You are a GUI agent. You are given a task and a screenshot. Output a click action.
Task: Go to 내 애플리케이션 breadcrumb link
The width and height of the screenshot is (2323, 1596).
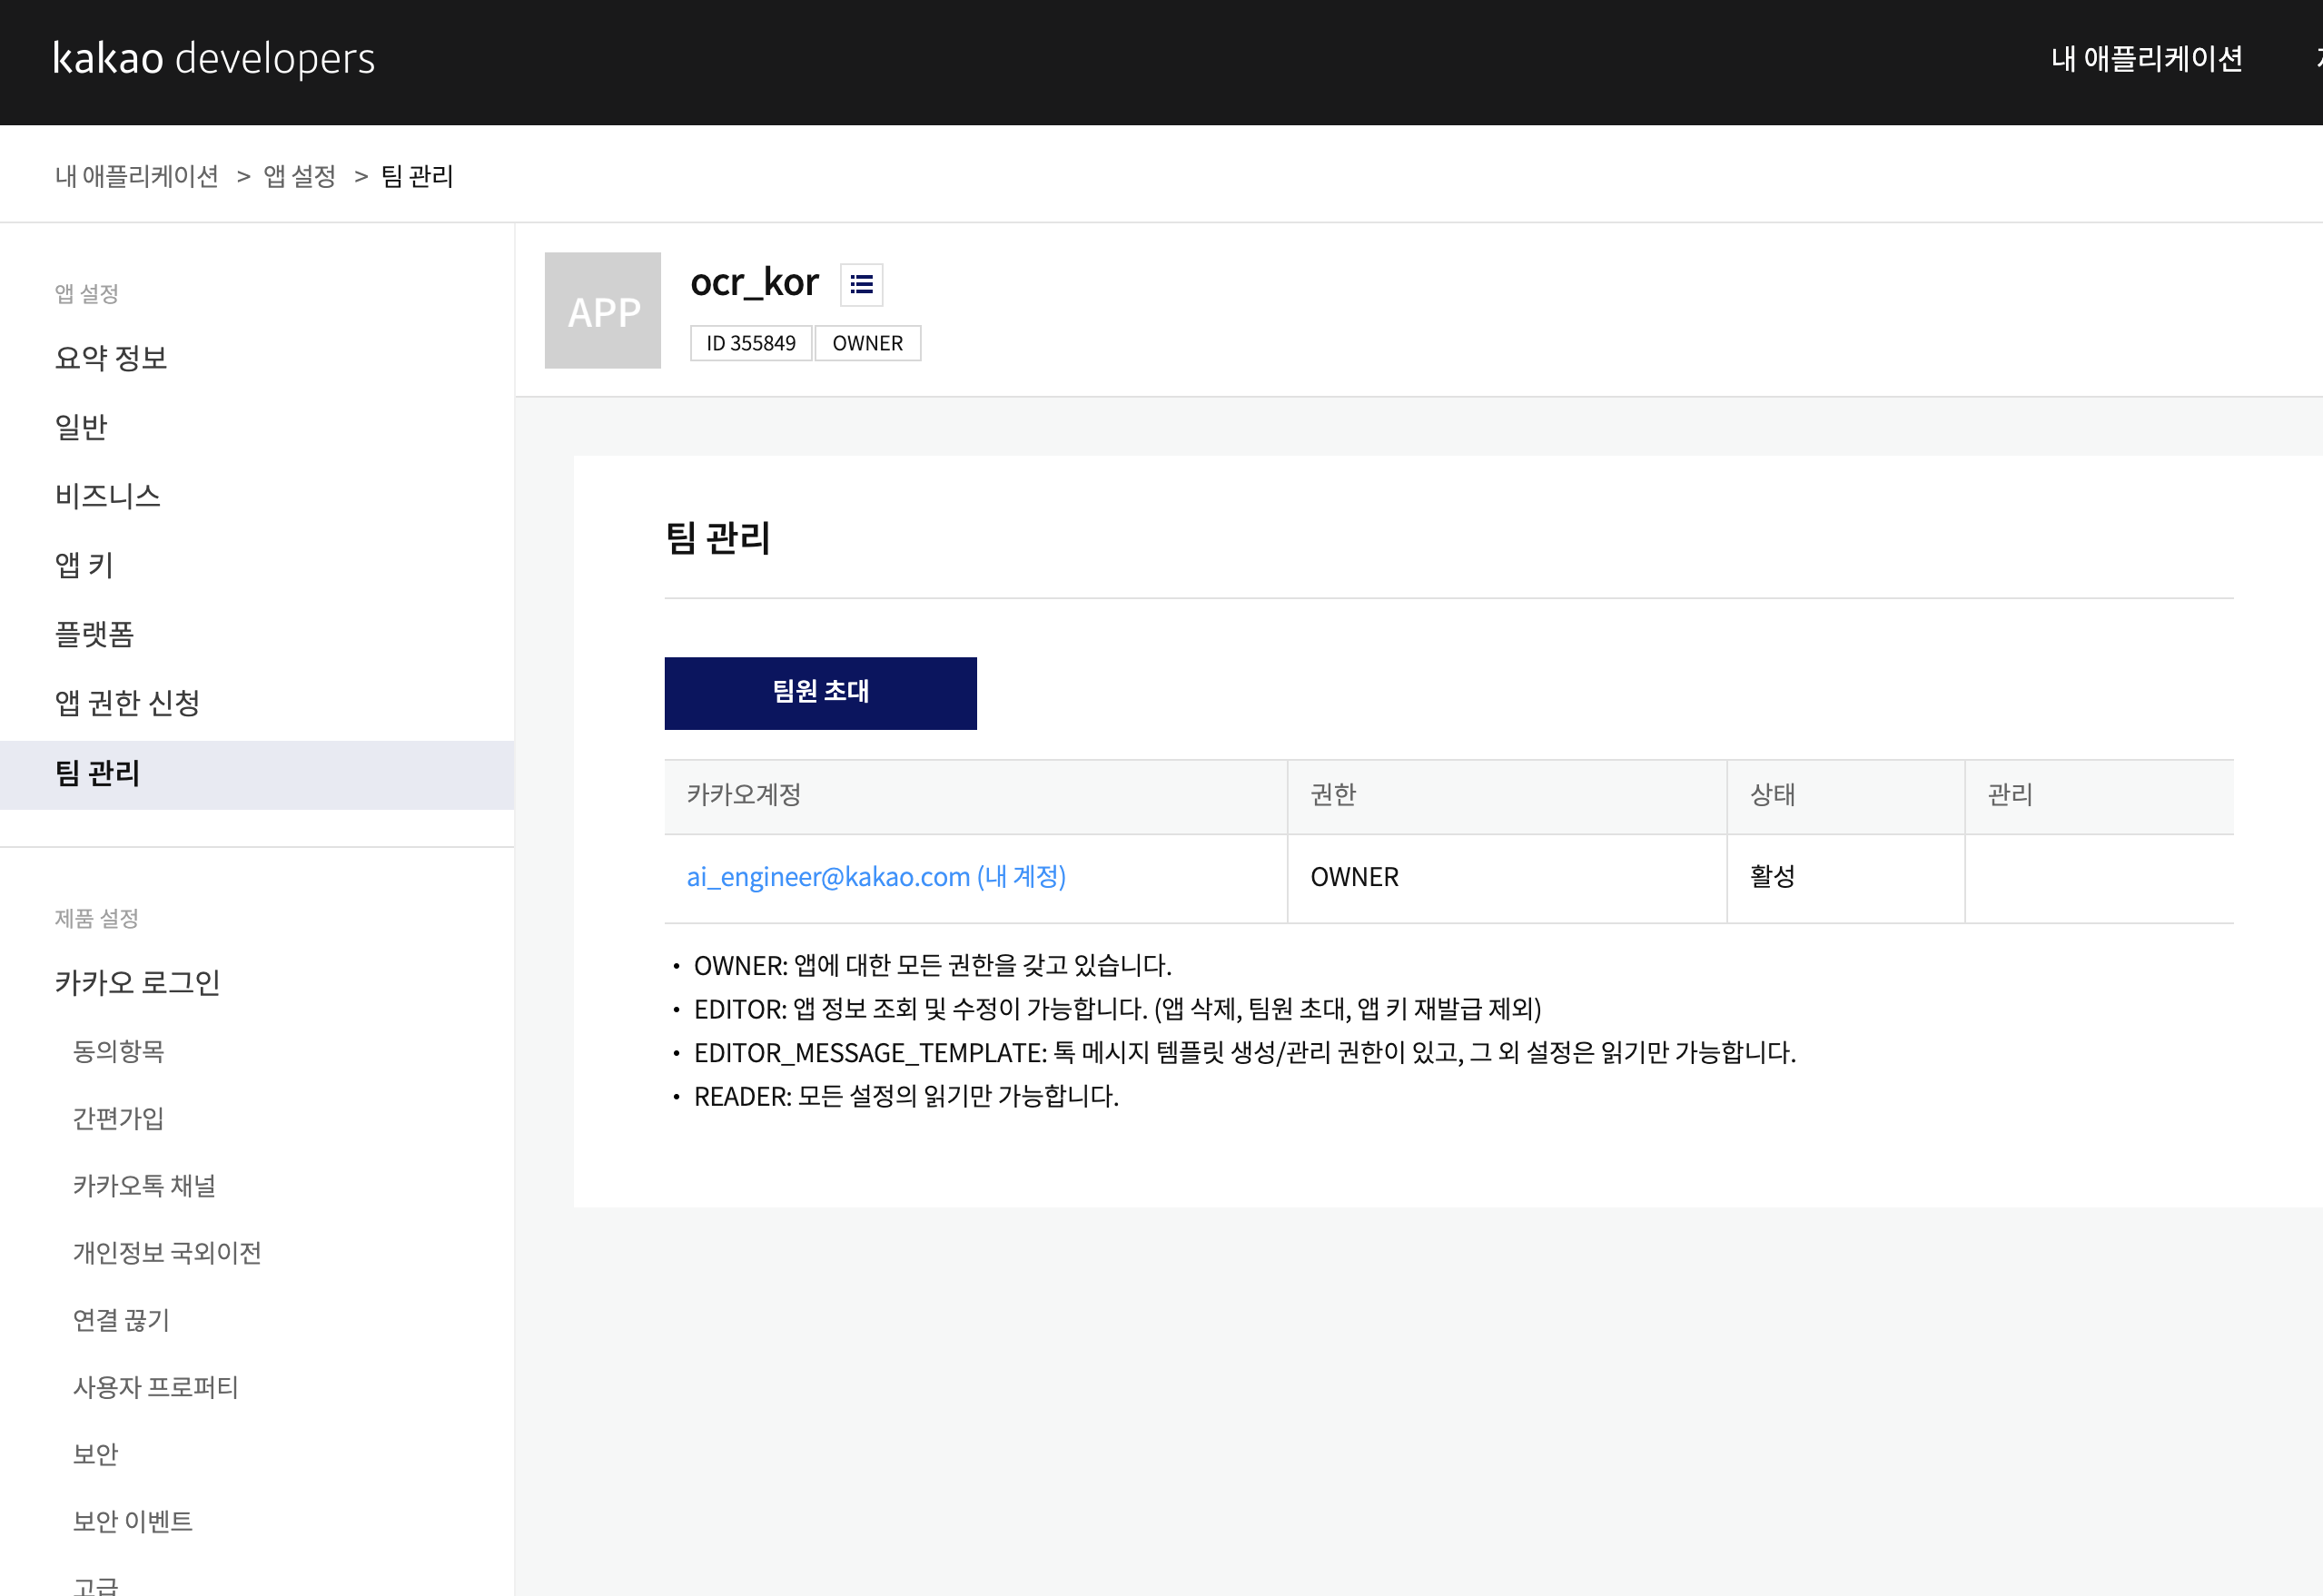pos(137,176)
